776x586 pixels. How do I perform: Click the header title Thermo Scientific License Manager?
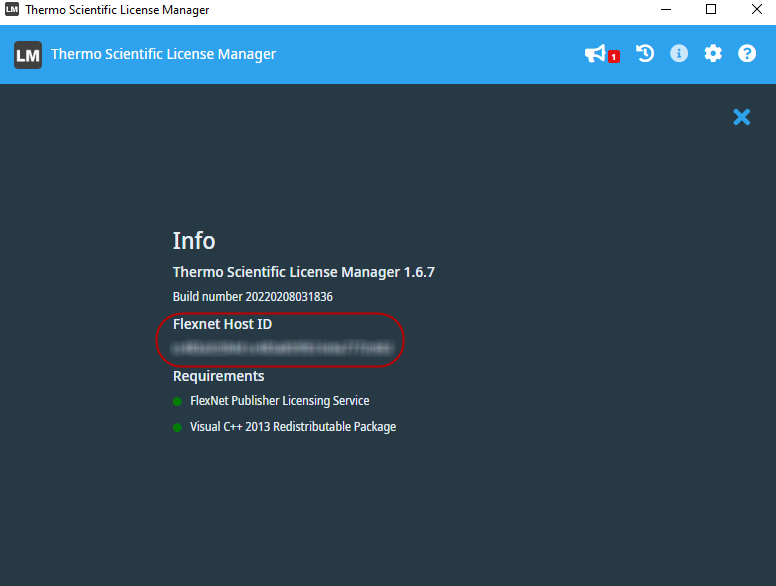click(163, 55)
